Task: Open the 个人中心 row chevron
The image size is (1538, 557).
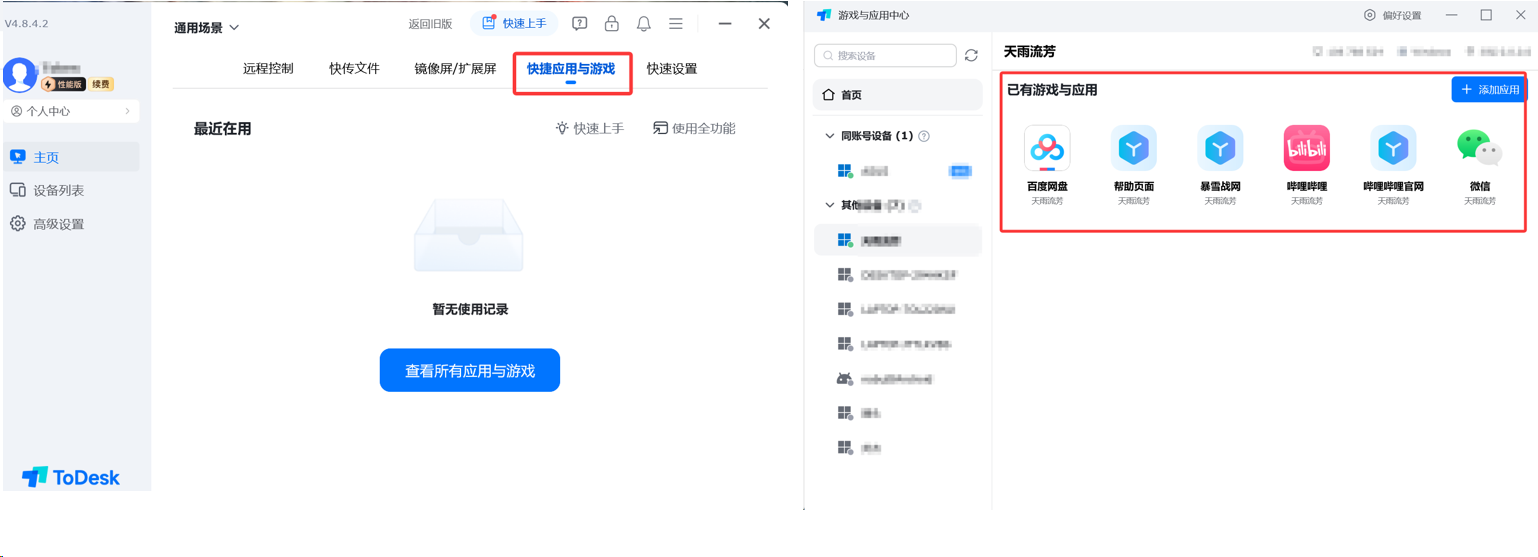Action: coord(127,111)
